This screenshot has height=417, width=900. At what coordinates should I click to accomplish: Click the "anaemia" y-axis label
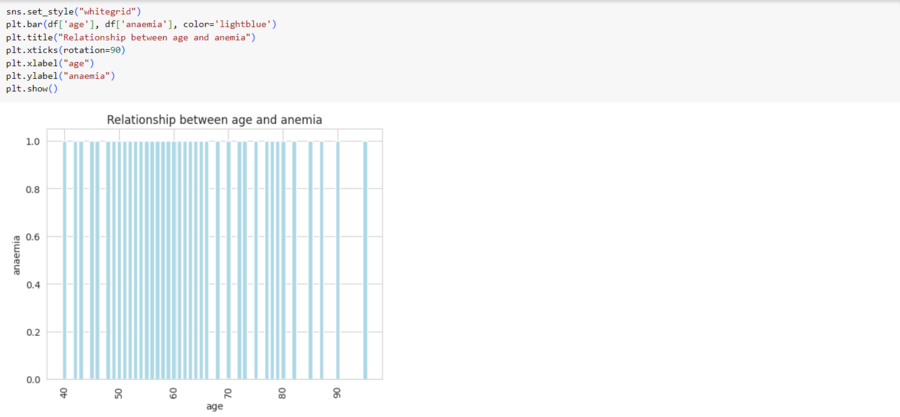(16, 255)
